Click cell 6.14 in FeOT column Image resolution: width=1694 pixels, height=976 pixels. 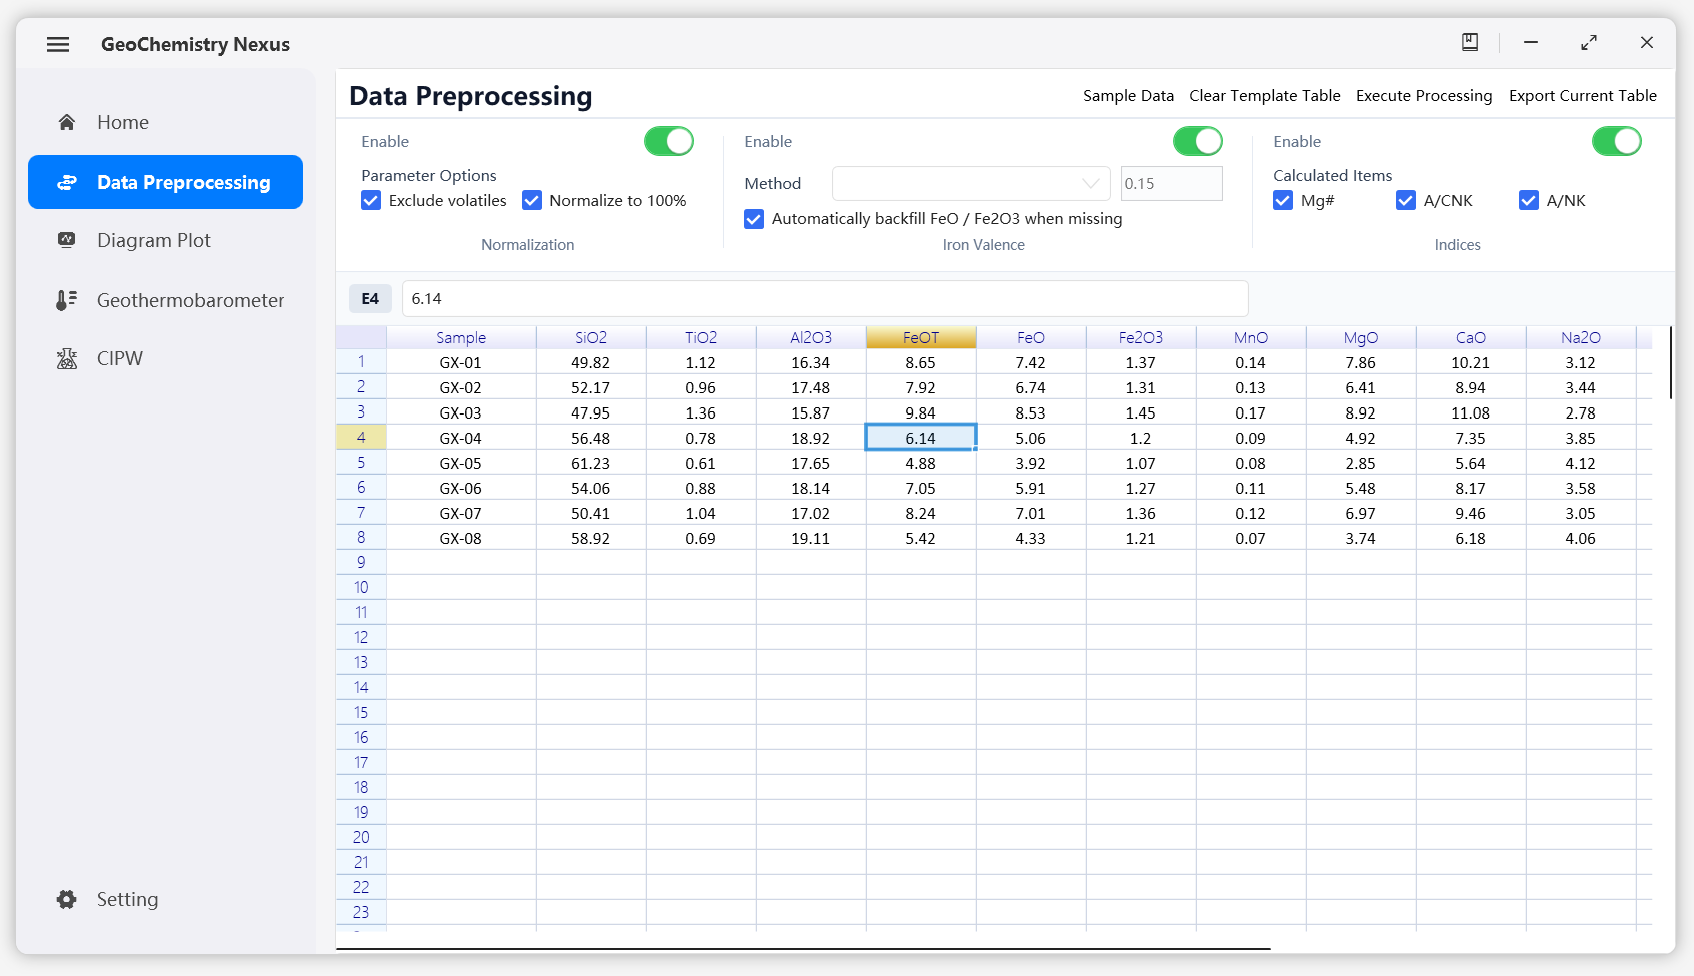click(921, 438)
